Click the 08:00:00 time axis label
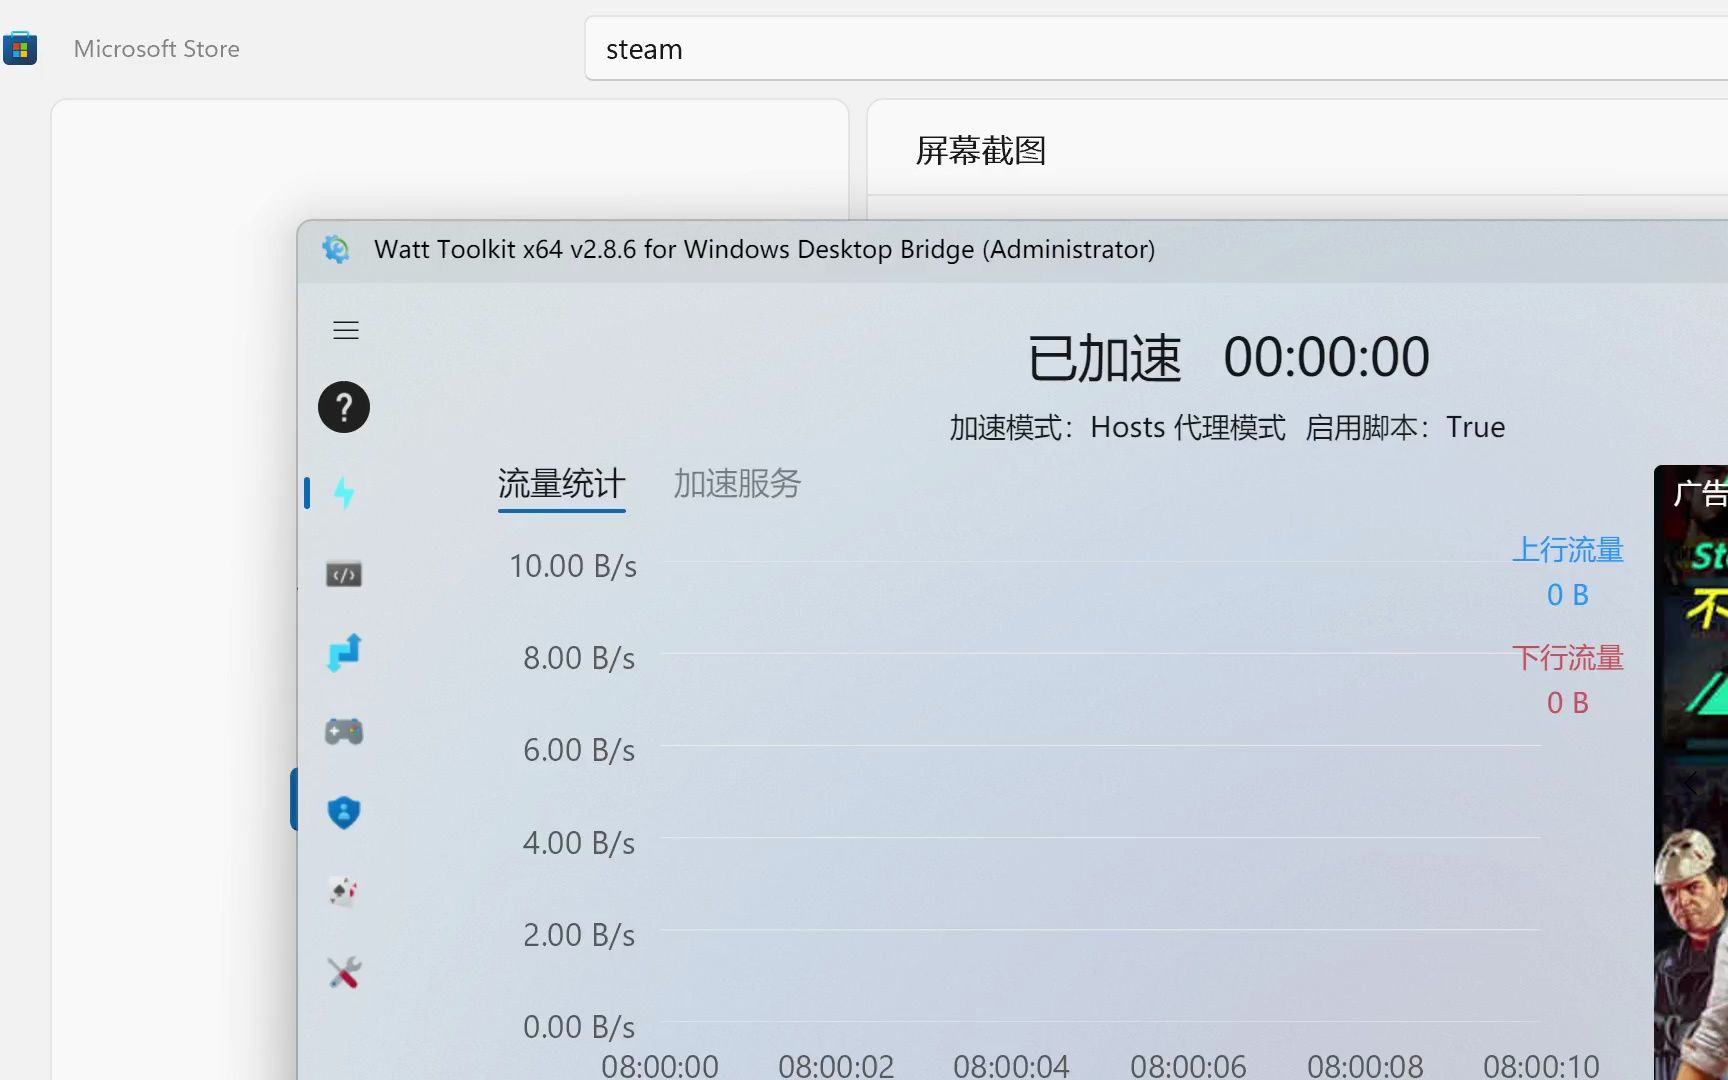The image size is (1728, 1080). (660, 1066)
